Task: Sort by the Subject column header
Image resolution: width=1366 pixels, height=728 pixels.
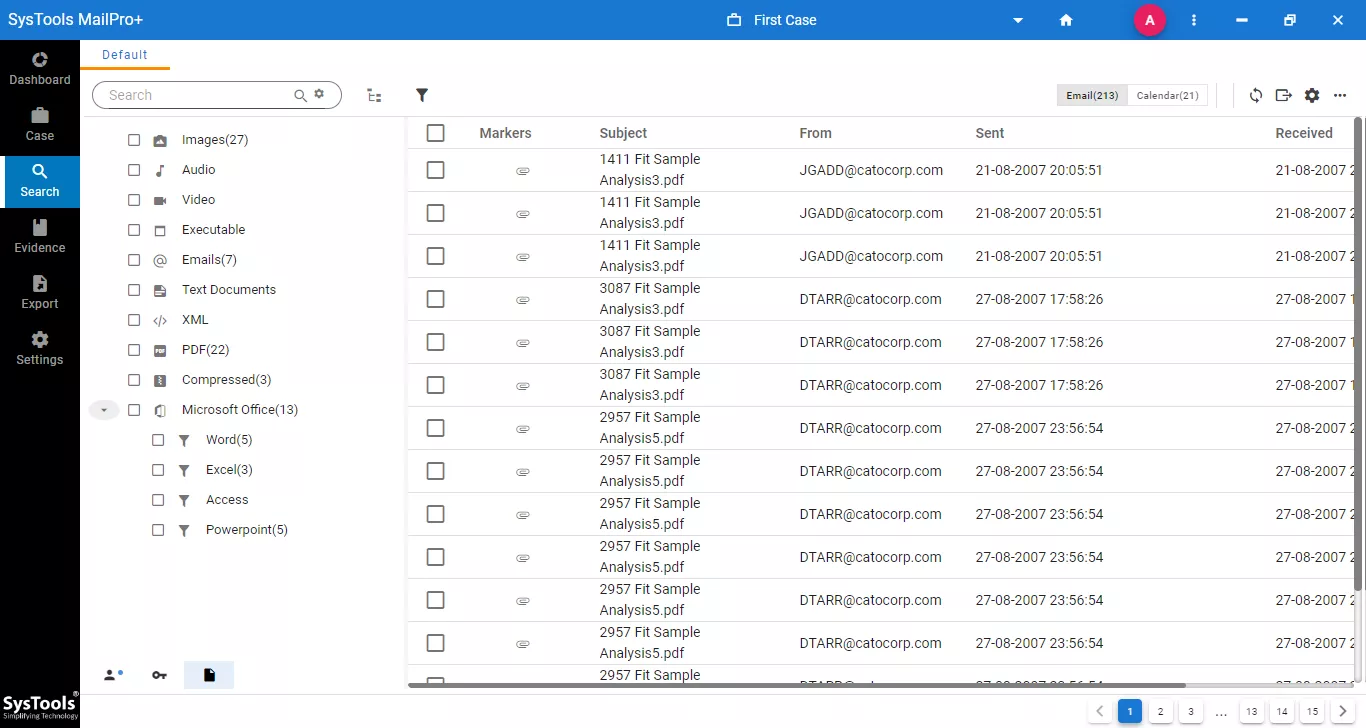Action: [x=623, y=133]
